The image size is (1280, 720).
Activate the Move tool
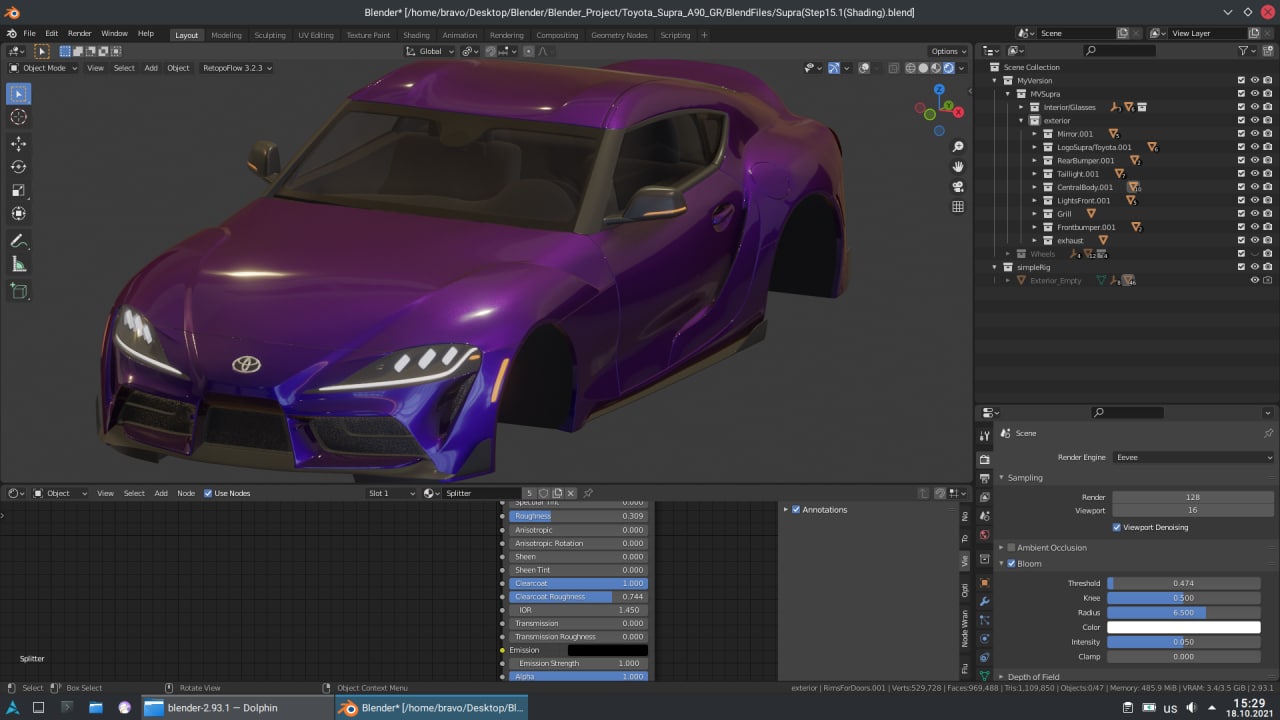coord(19,143)
